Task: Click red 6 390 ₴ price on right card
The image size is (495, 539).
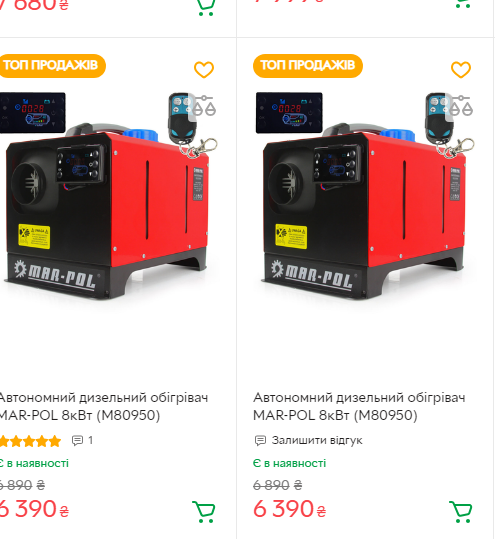Action: click(289, 509)
